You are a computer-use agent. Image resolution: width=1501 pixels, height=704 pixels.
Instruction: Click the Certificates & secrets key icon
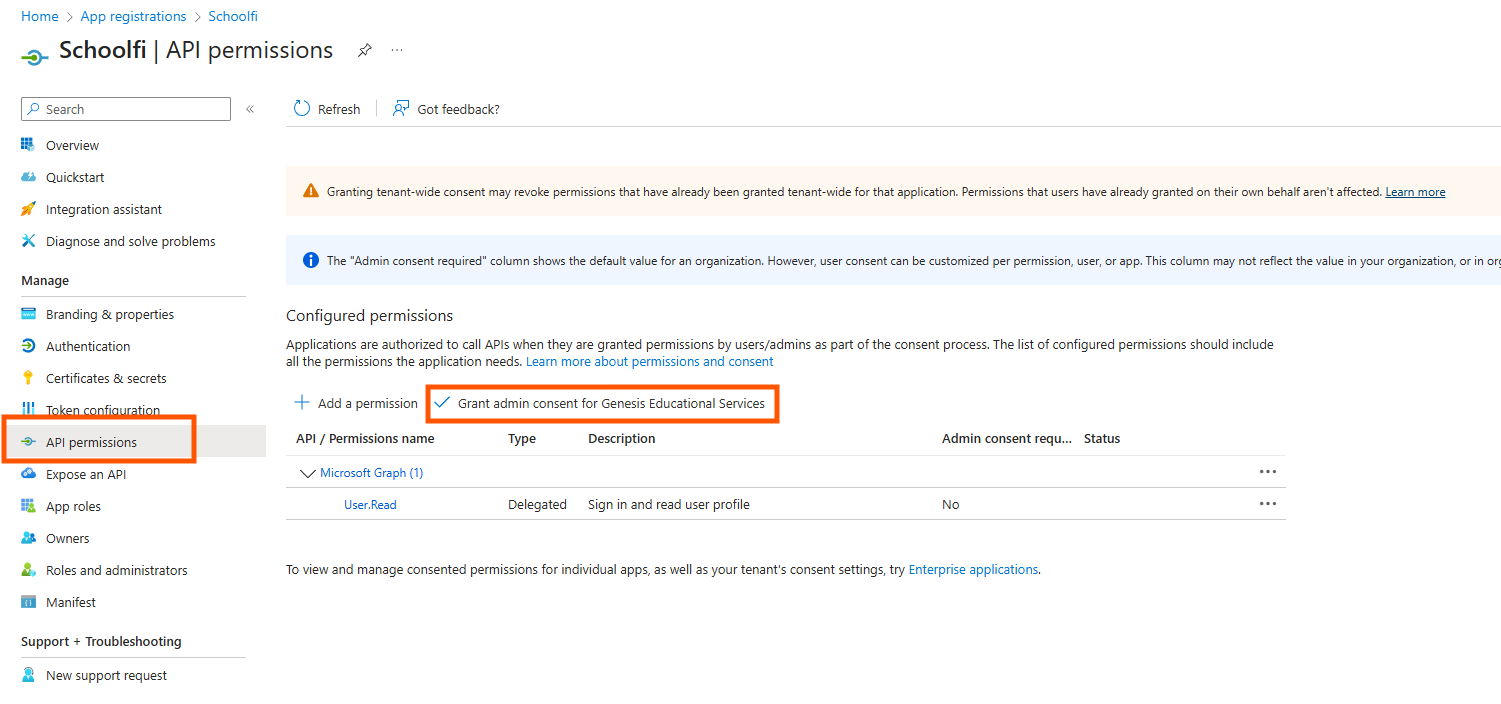28,378
